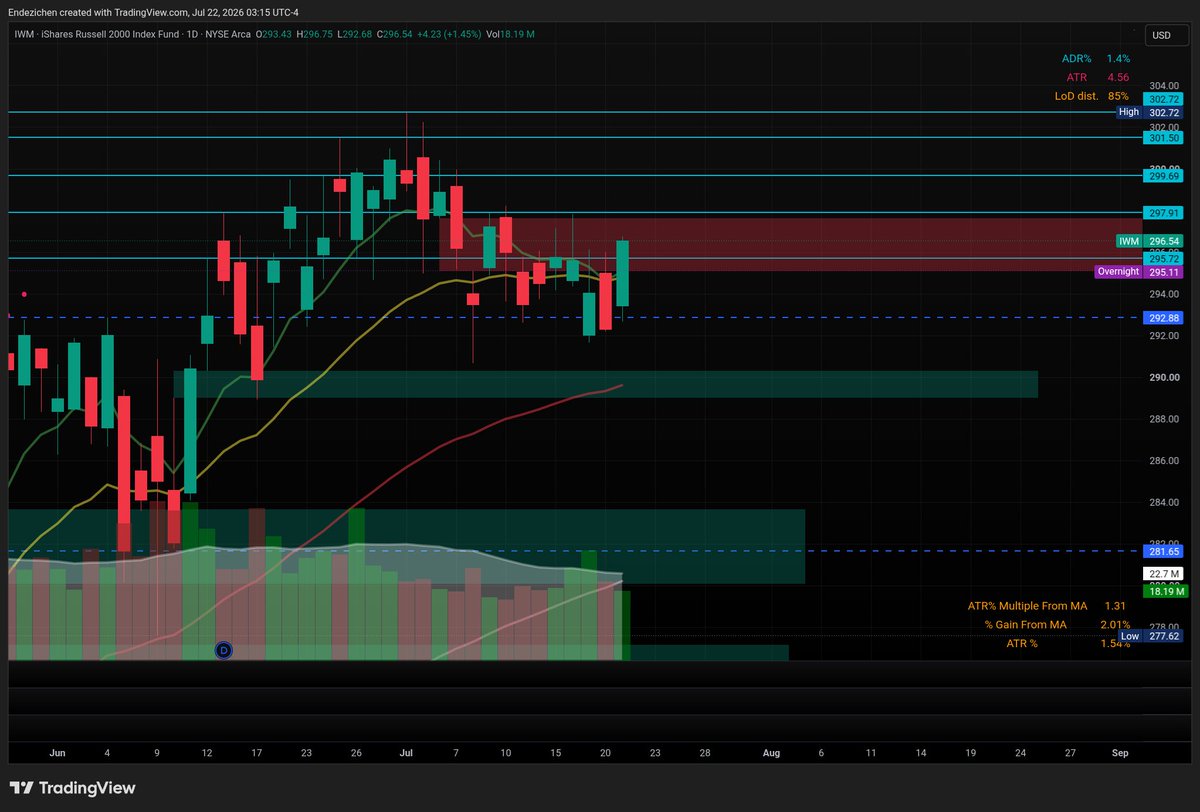Select the 281.65 dashed line price label

(x=1165, y=551)
